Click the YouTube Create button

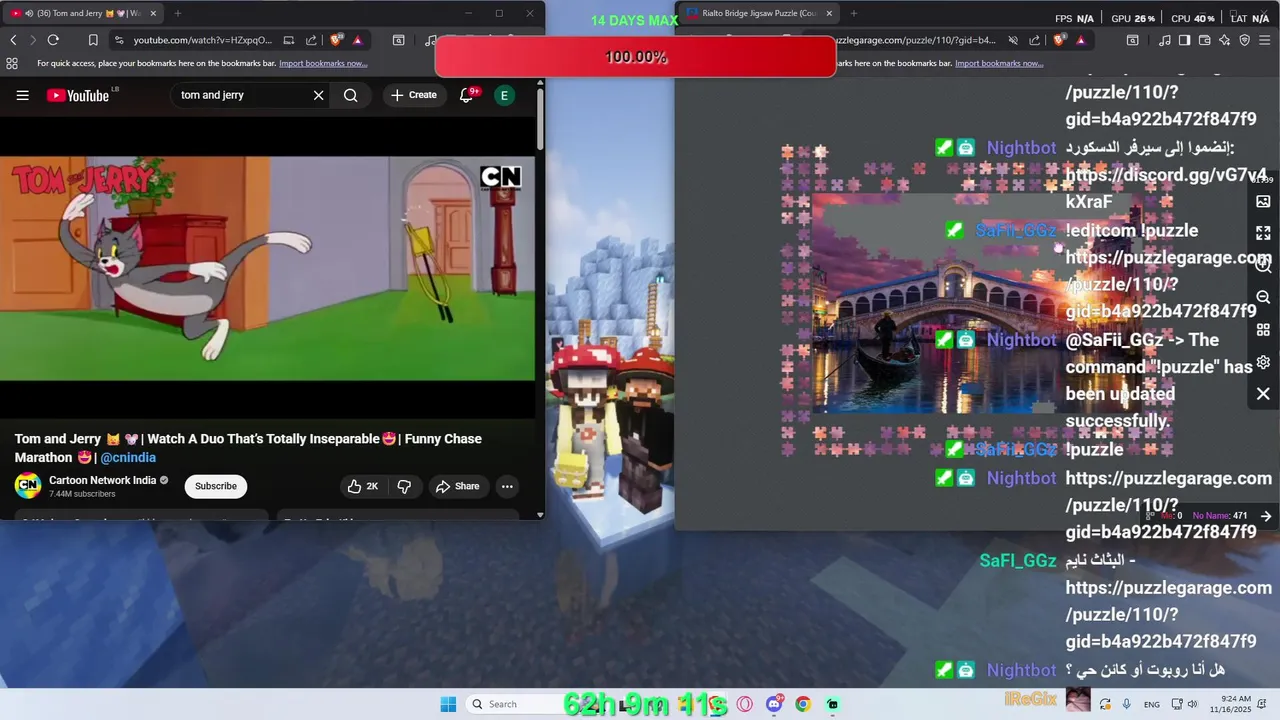pos(414,95)
